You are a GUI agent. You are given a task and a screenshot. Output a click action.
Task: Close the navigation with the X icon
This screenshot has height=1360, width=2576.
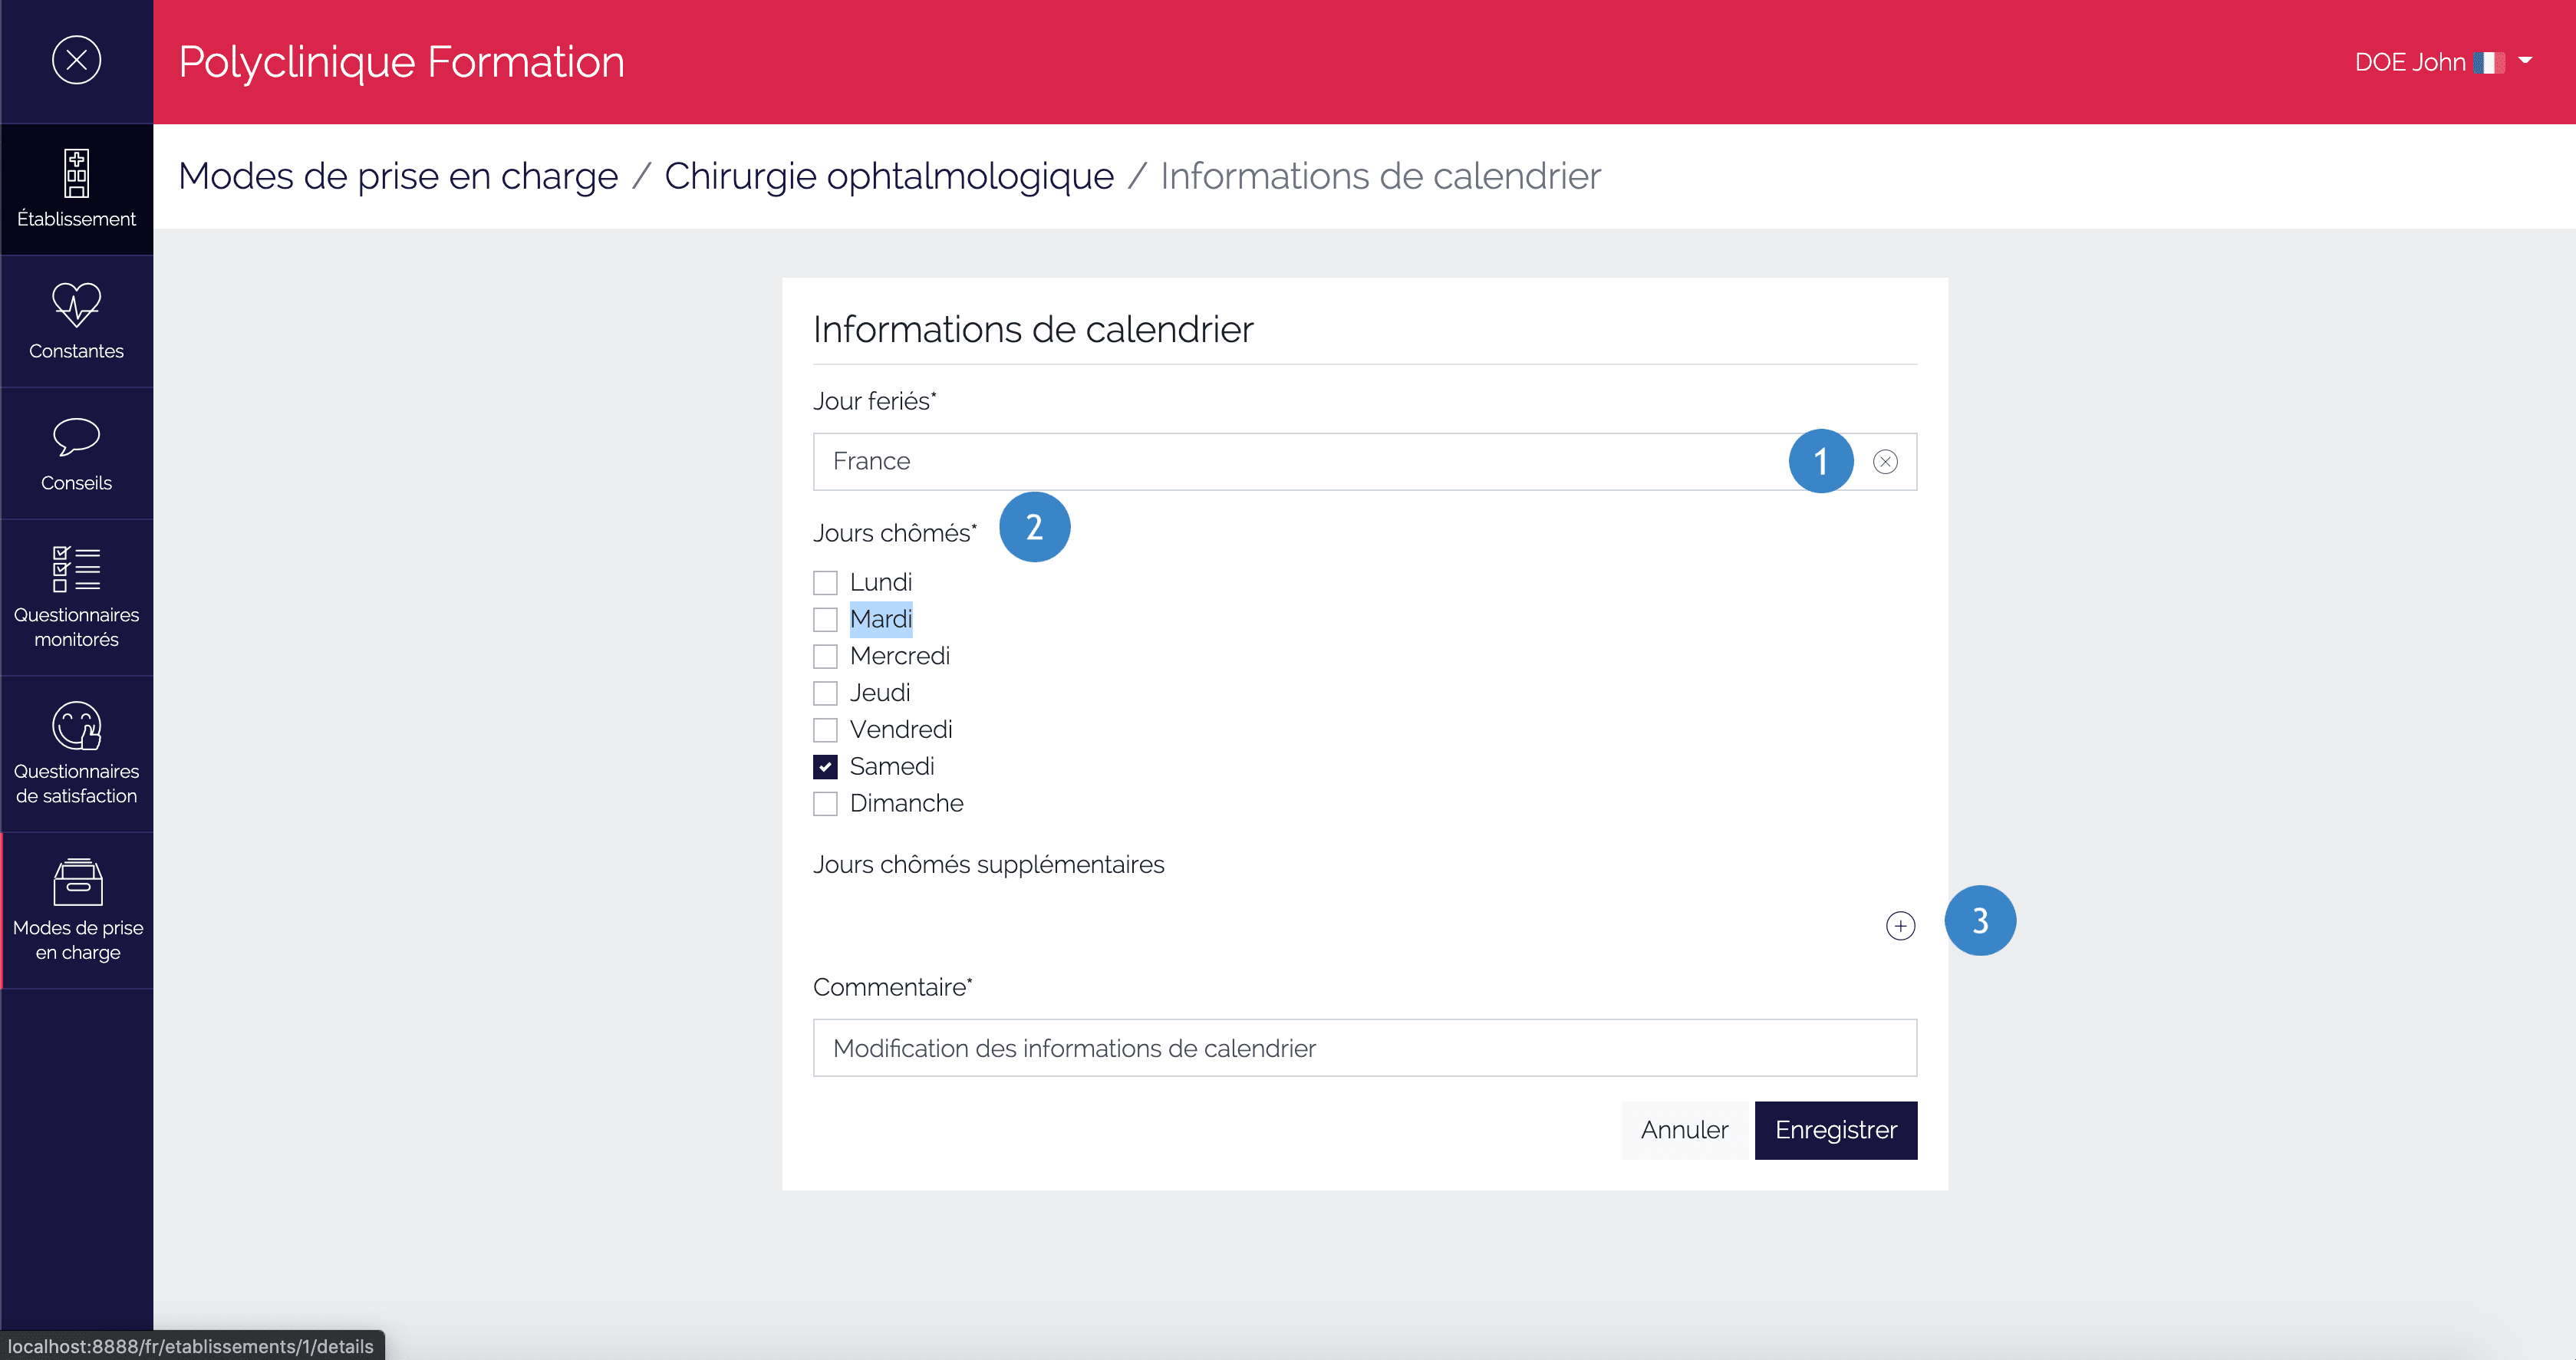tap(76, 60)
